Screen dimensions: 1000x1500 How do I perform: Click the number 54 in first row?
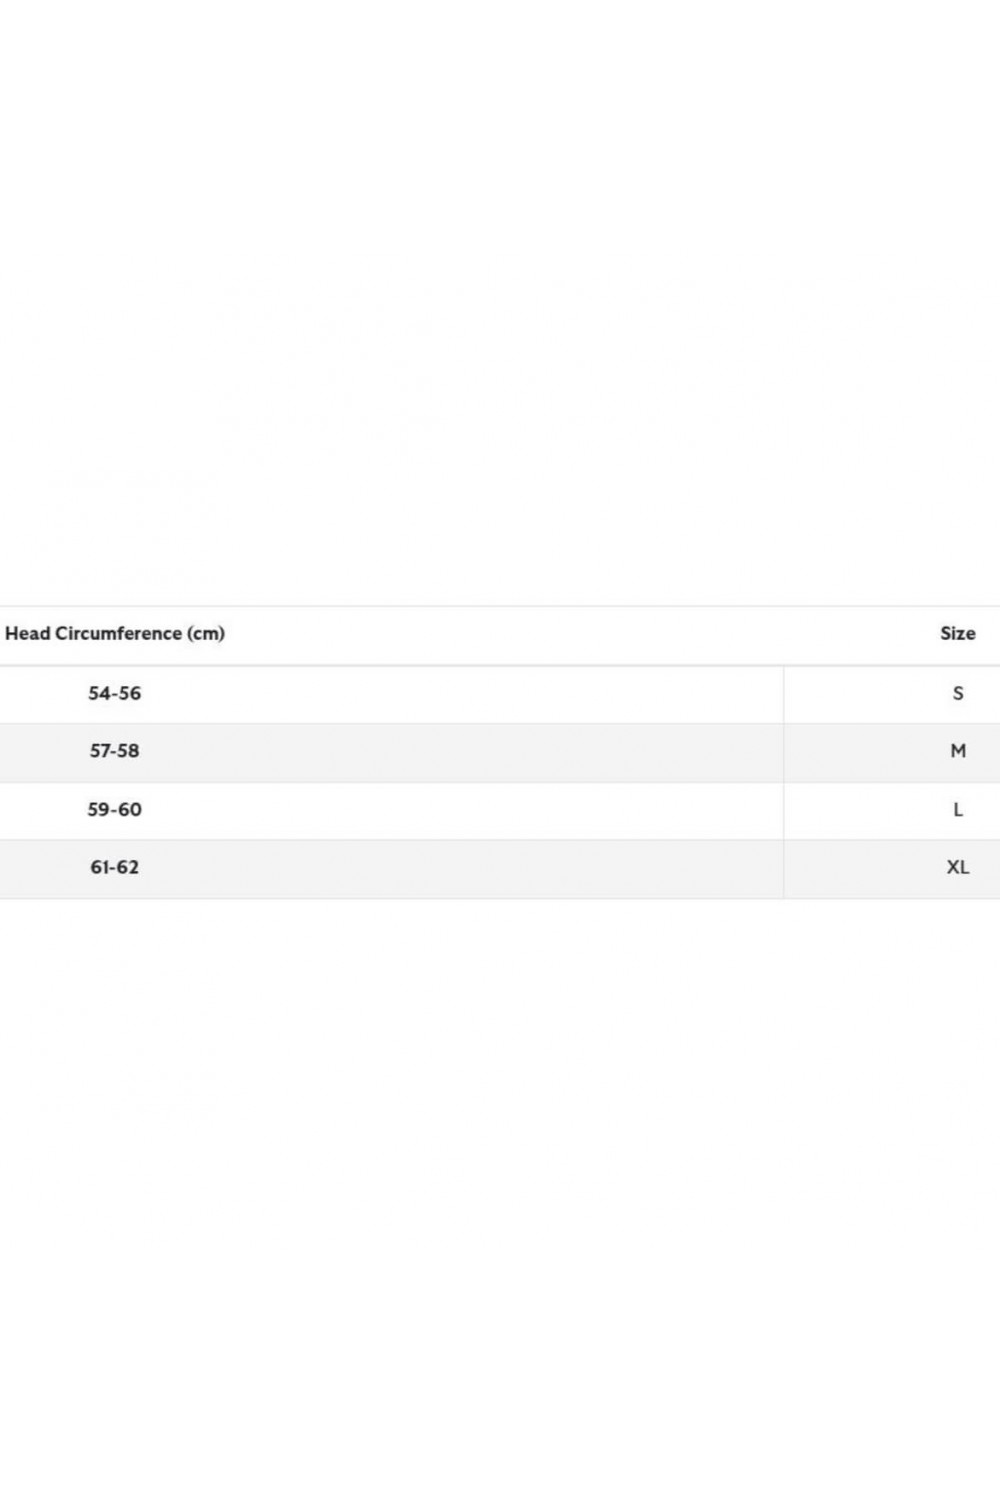[99, 693]
